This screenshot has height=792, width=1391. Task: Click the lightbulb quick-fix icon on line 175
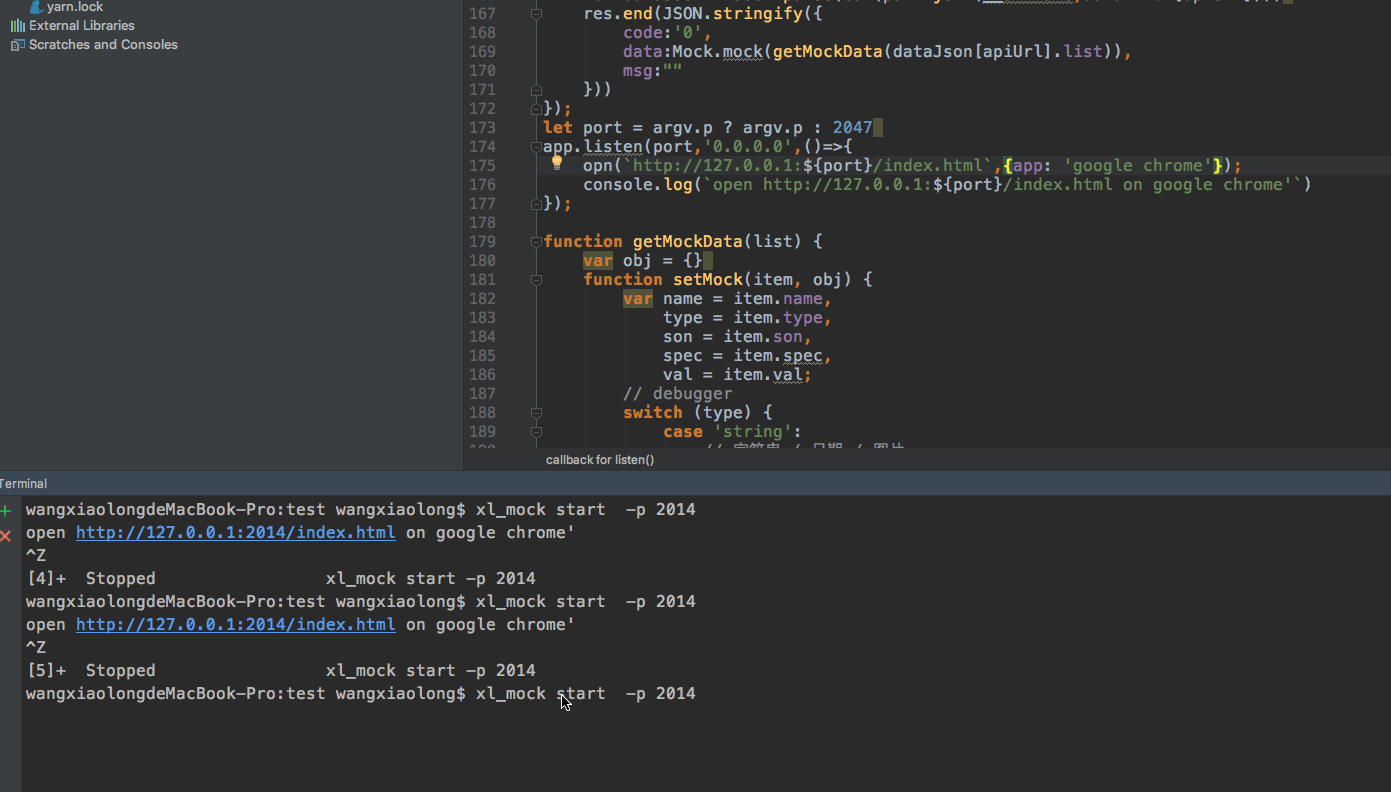(x=558, y=163)
